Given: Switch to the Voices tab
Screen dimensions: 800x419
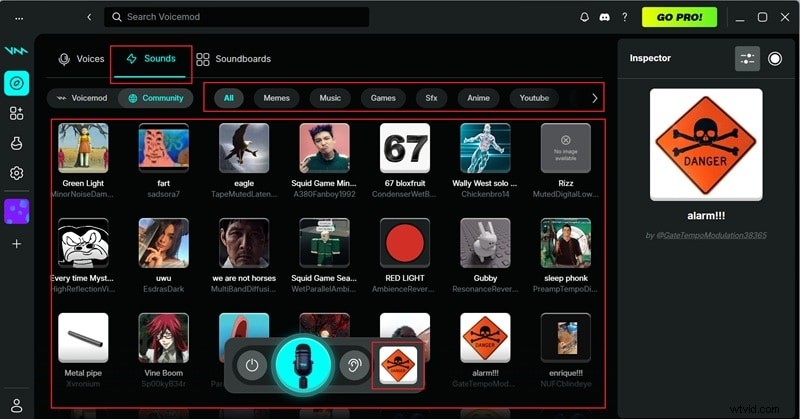Looking at the screenshot, I should coord(81,59).
